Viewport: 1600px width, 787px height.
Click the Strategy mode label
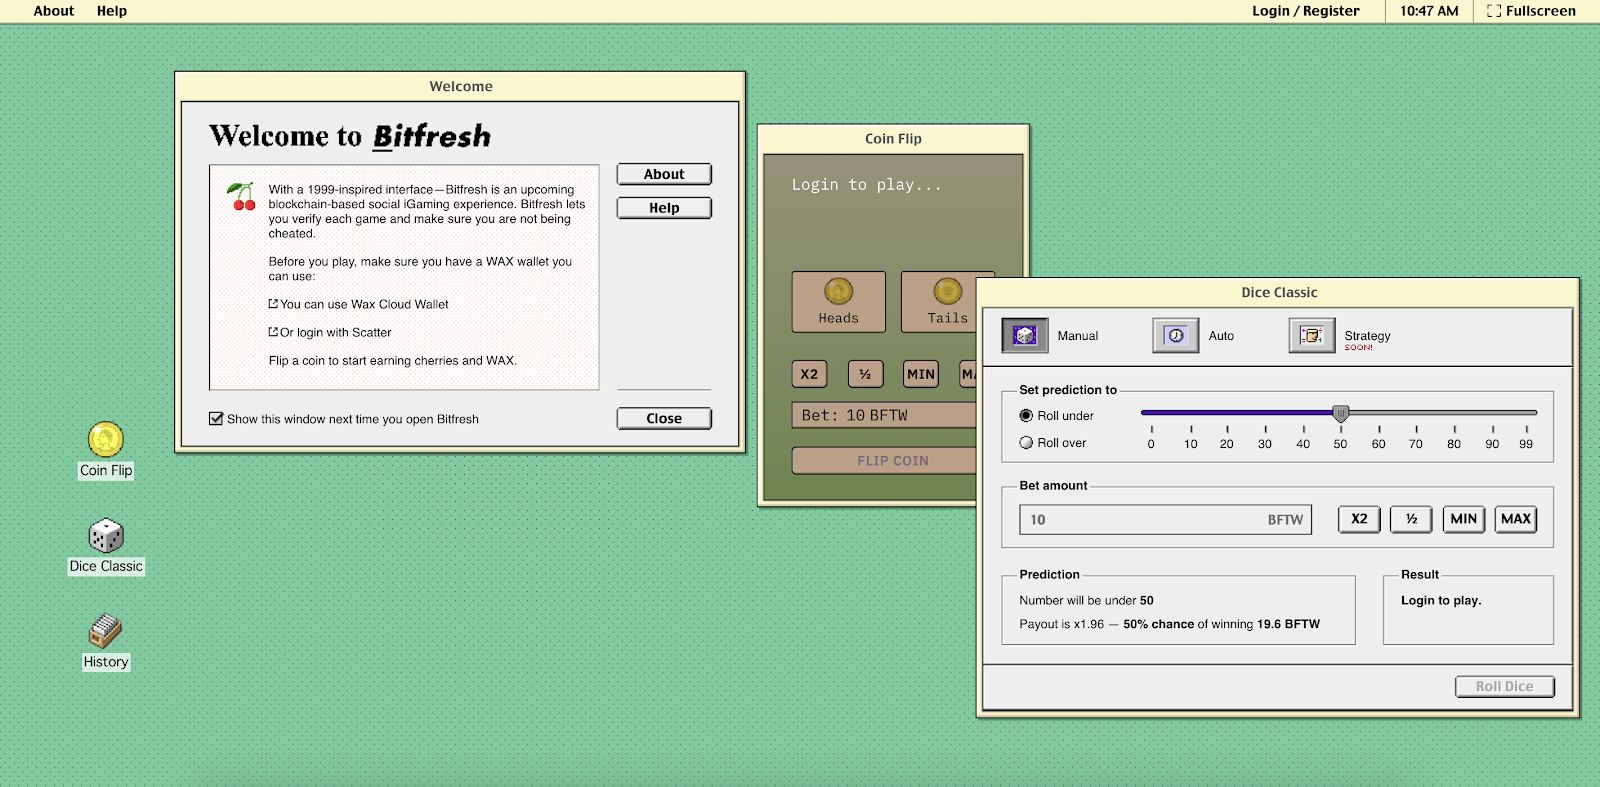click(1367, 336)
